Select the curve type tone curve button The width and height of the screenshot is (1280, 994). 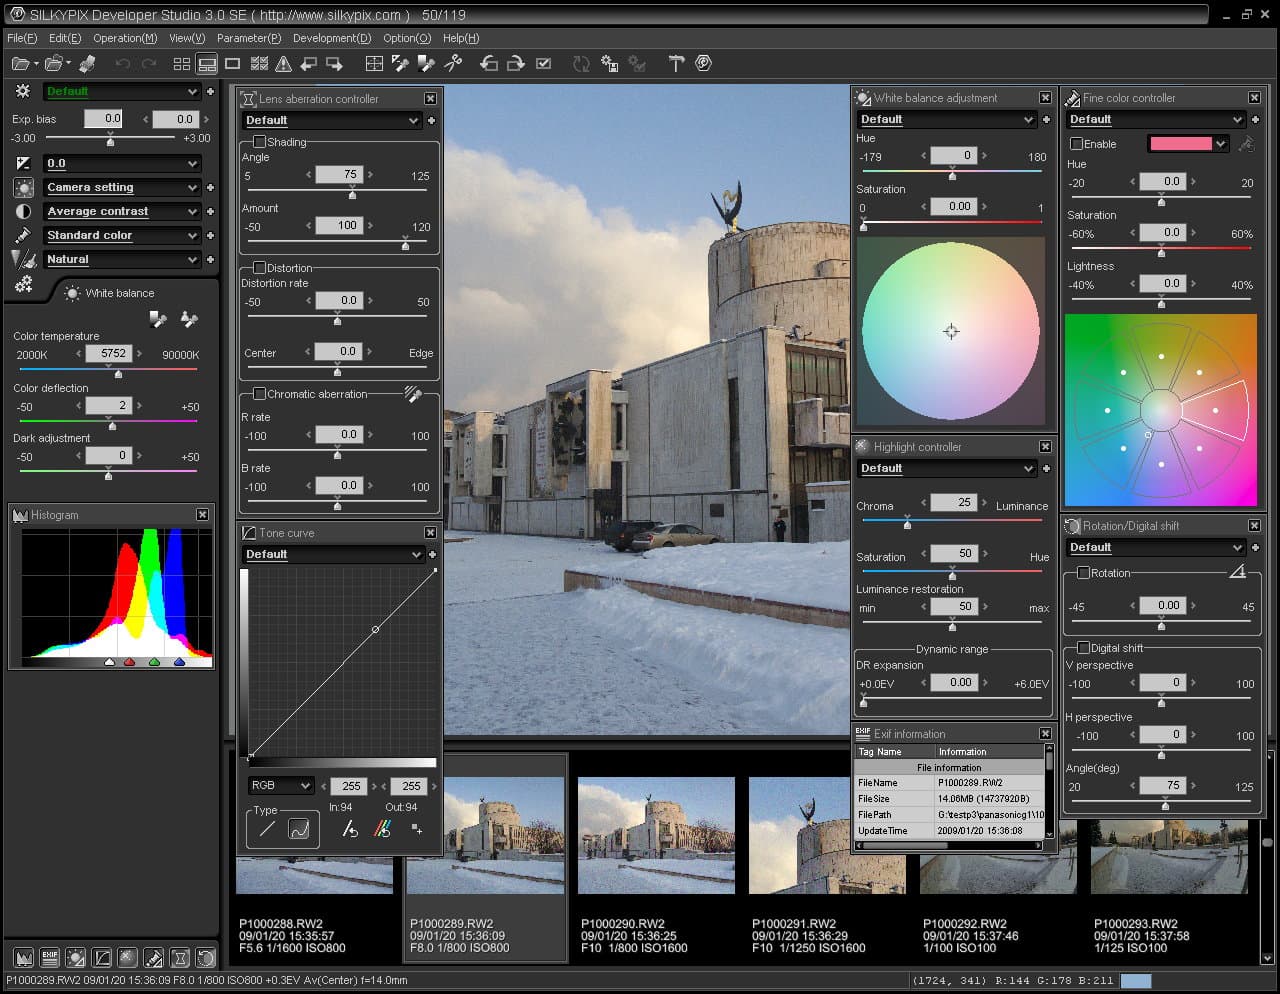tap(298, 829)
